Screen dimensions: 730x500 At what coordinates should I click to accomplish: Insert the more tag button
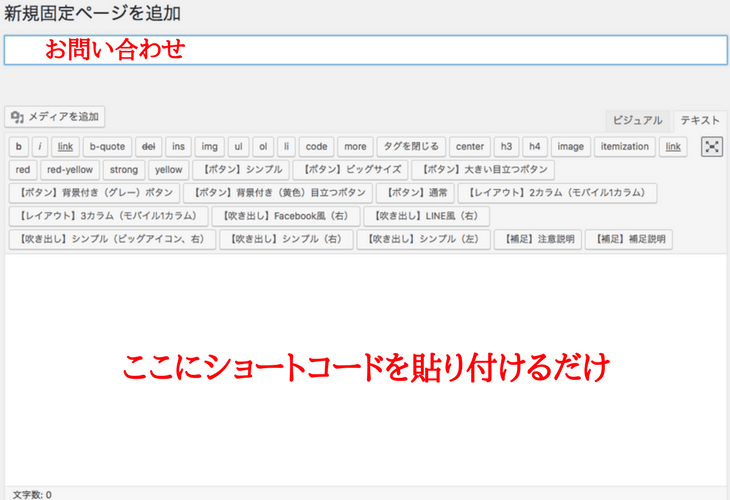pyautogui.click(x=355, y=147)
